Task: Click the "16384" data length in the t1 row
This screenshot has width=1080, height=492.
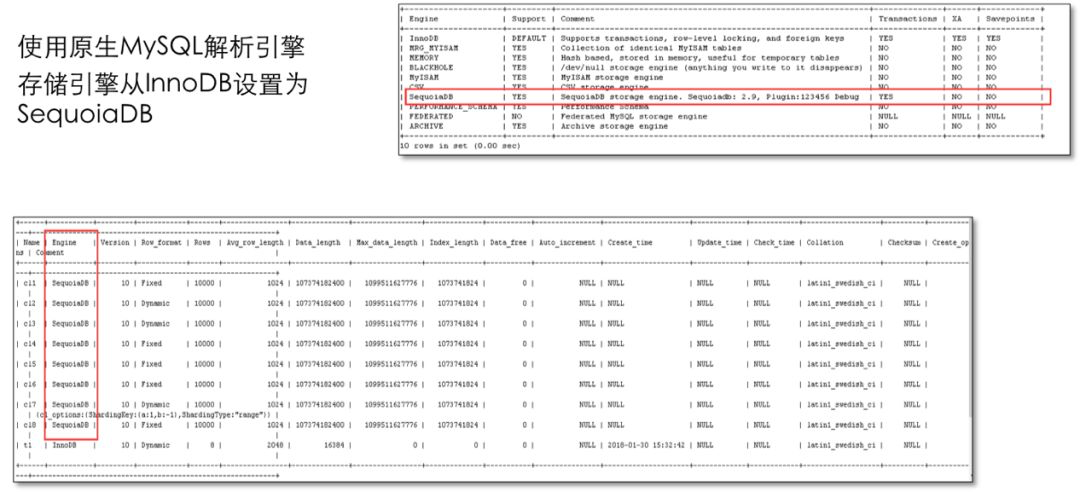Action: coord(334,446)
